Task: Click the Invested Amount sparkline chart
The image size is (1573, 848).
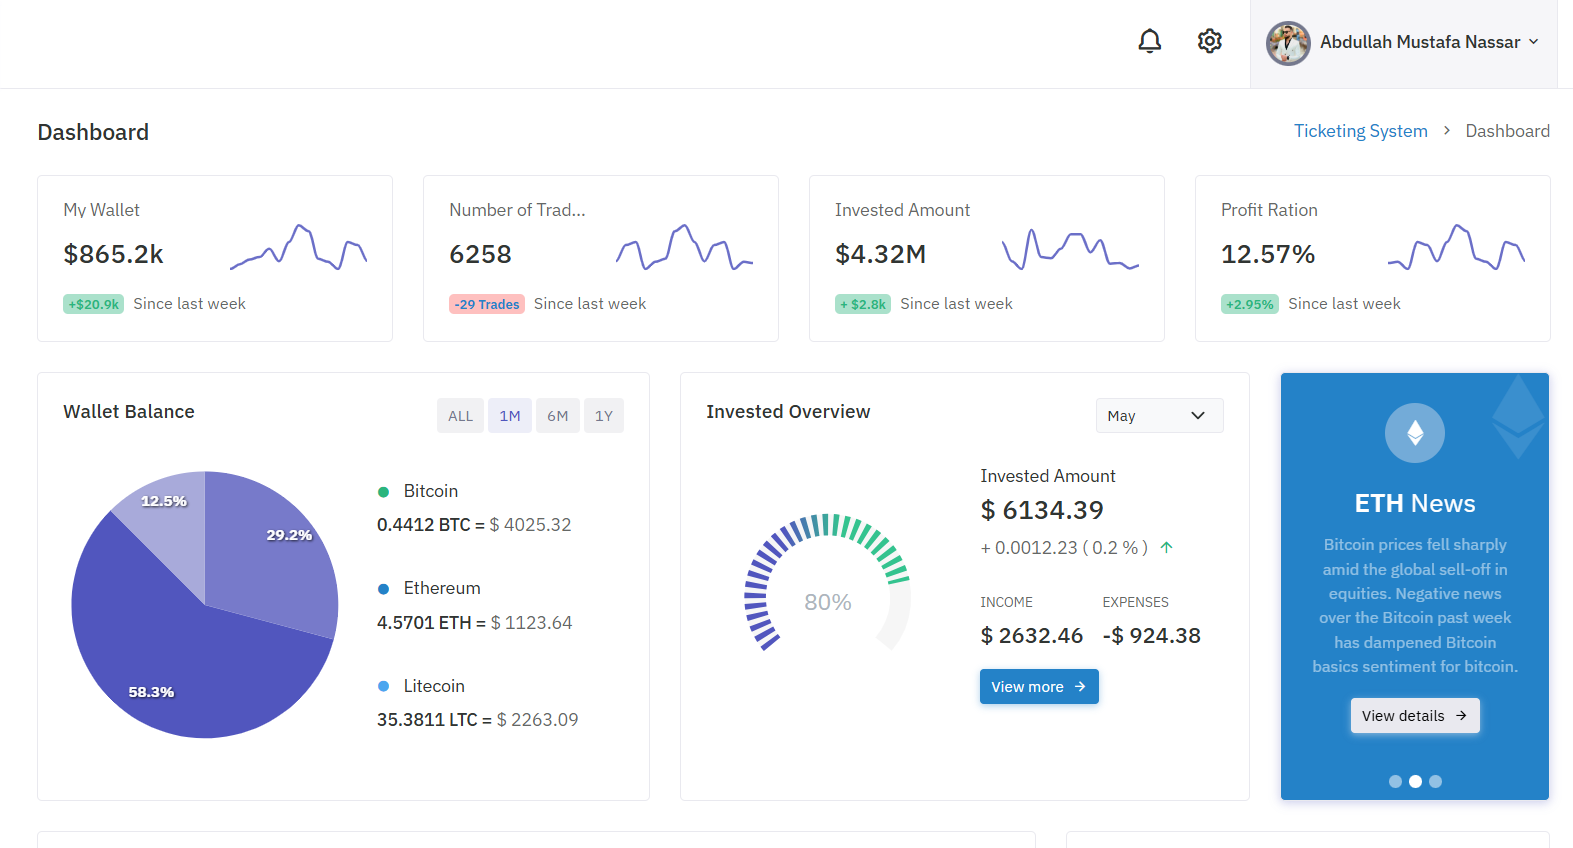Action: 1071,250
